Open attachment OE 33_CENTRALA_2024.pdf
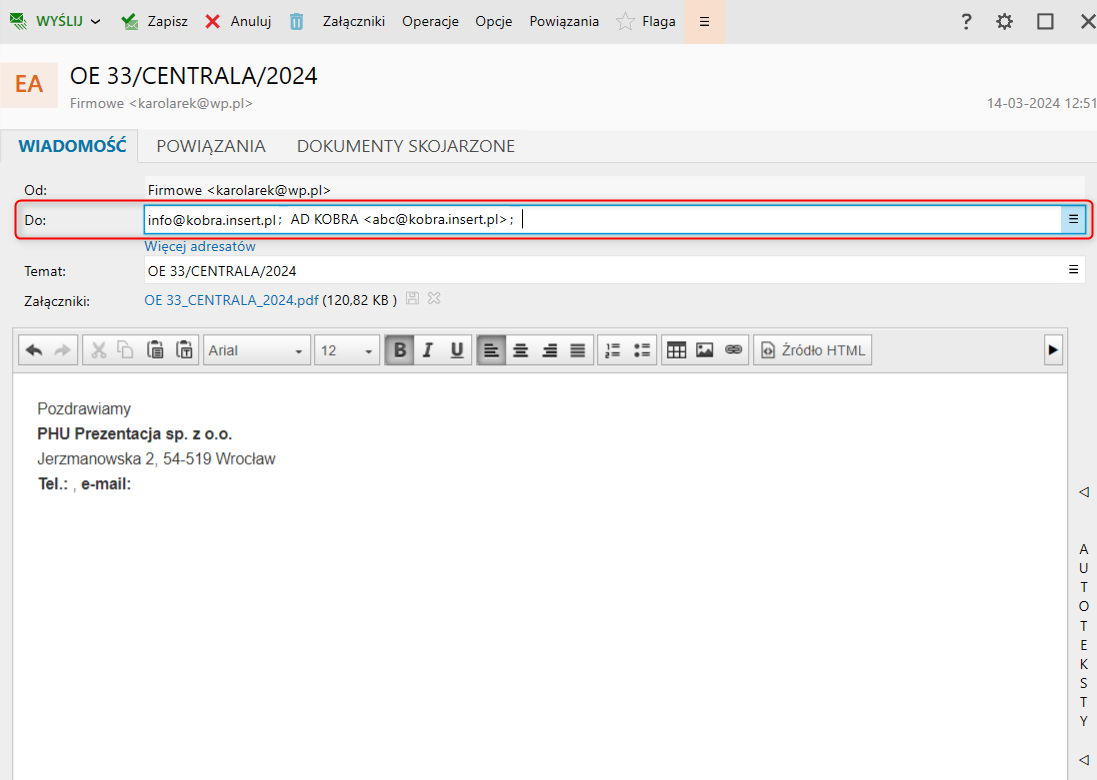The width and height of the screenshot is (1097, 780). [231, 300]
